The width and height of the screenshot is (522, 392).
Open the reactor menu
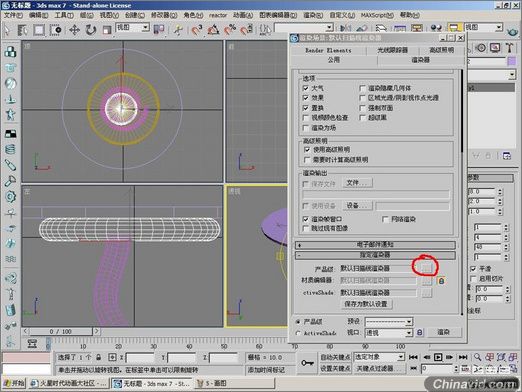[218, 15]
